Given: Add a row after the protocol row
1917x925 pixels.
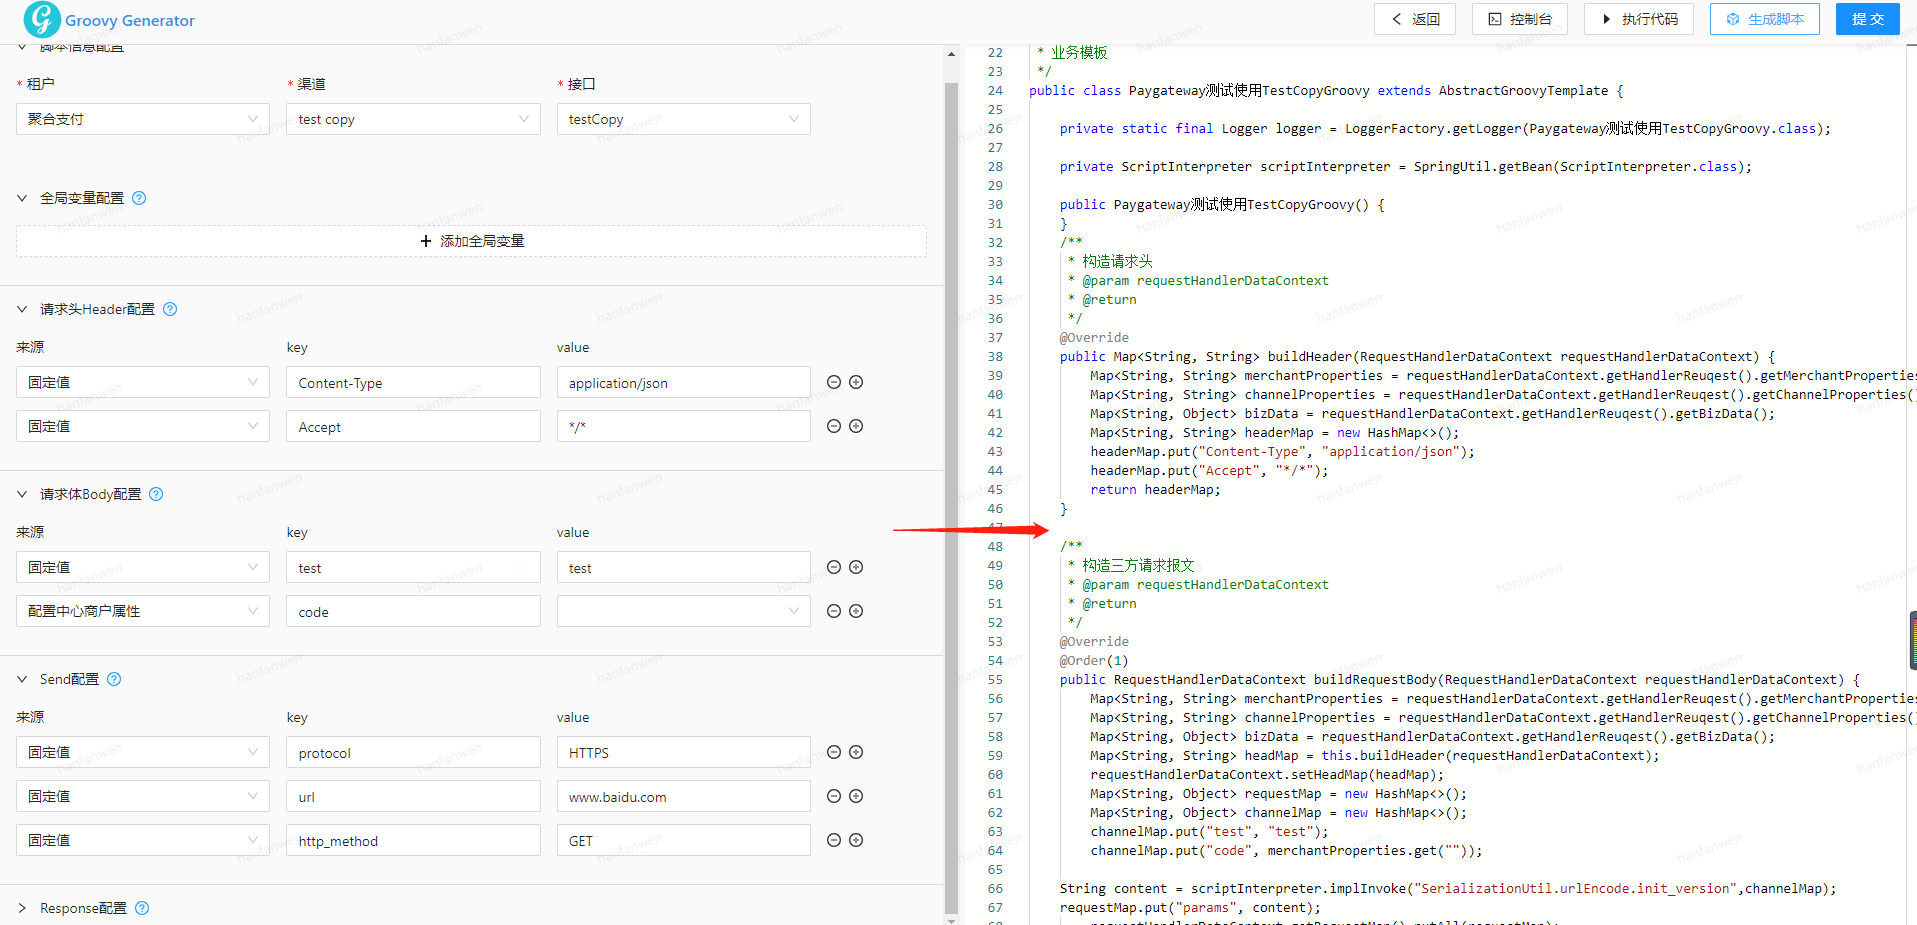Looking at the screenshot, I should [x=856, y=752].
